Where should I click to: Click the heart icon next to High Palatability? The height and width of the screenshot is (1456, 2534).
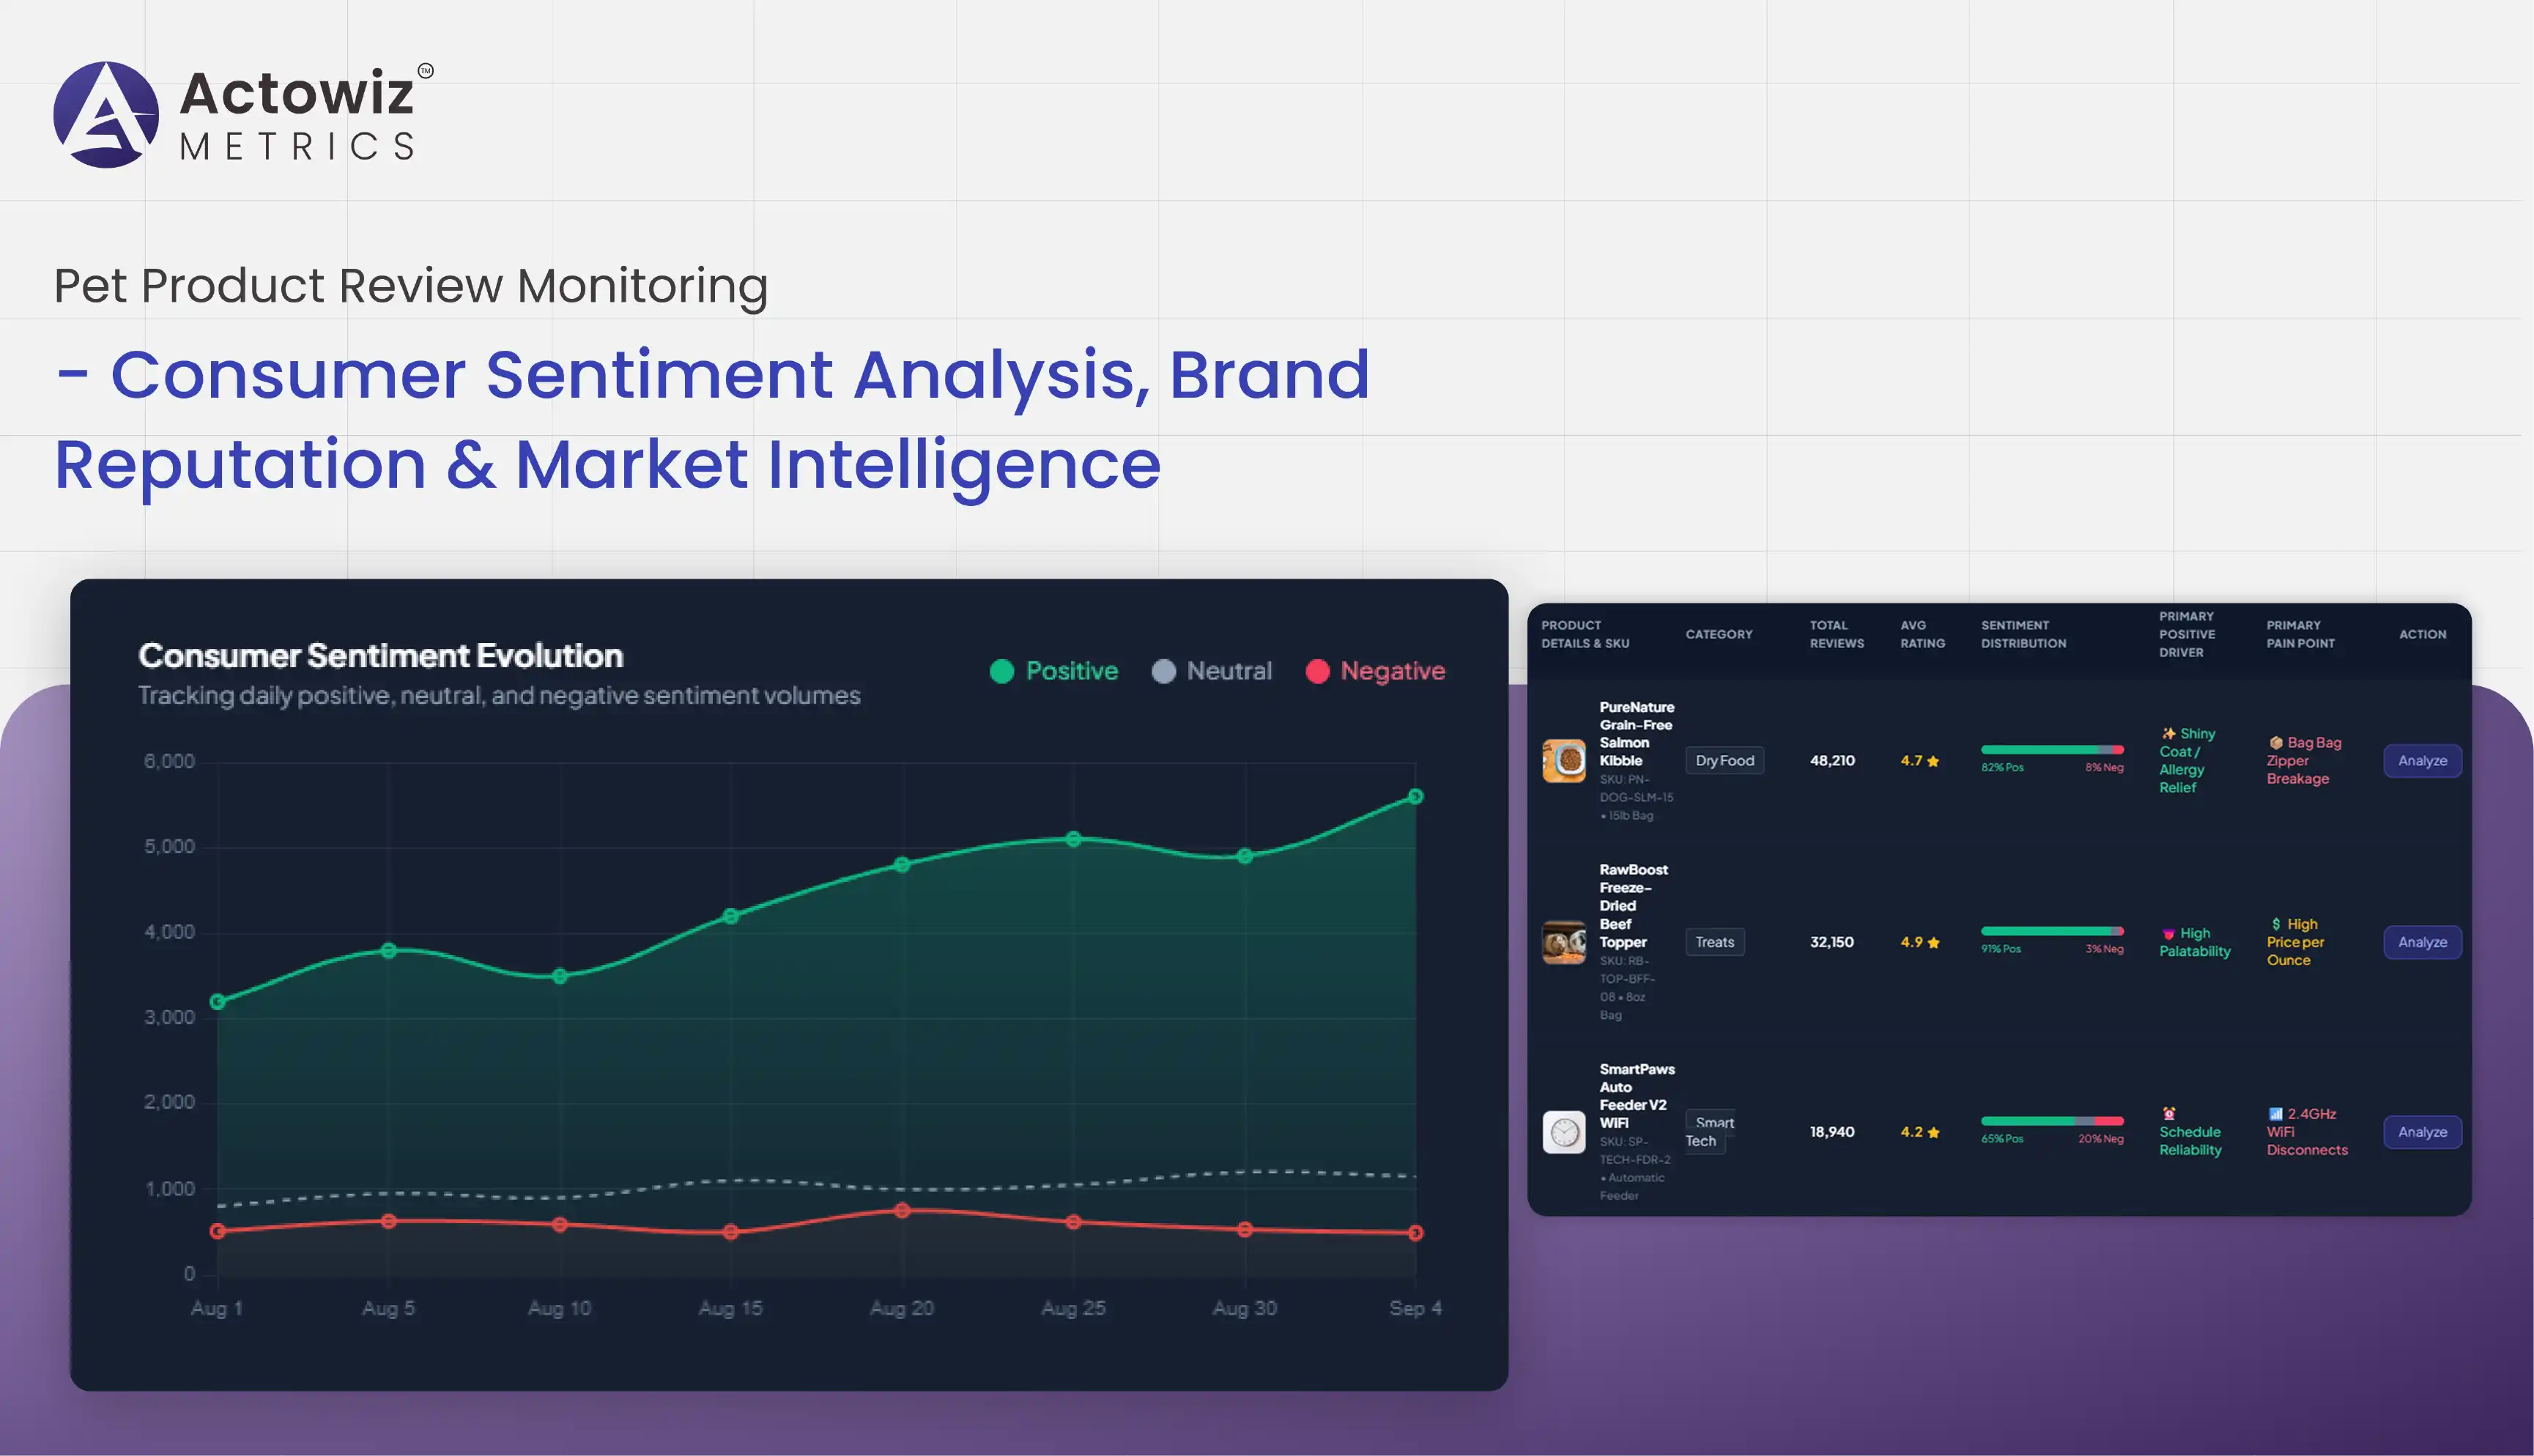pos(2168,934)
